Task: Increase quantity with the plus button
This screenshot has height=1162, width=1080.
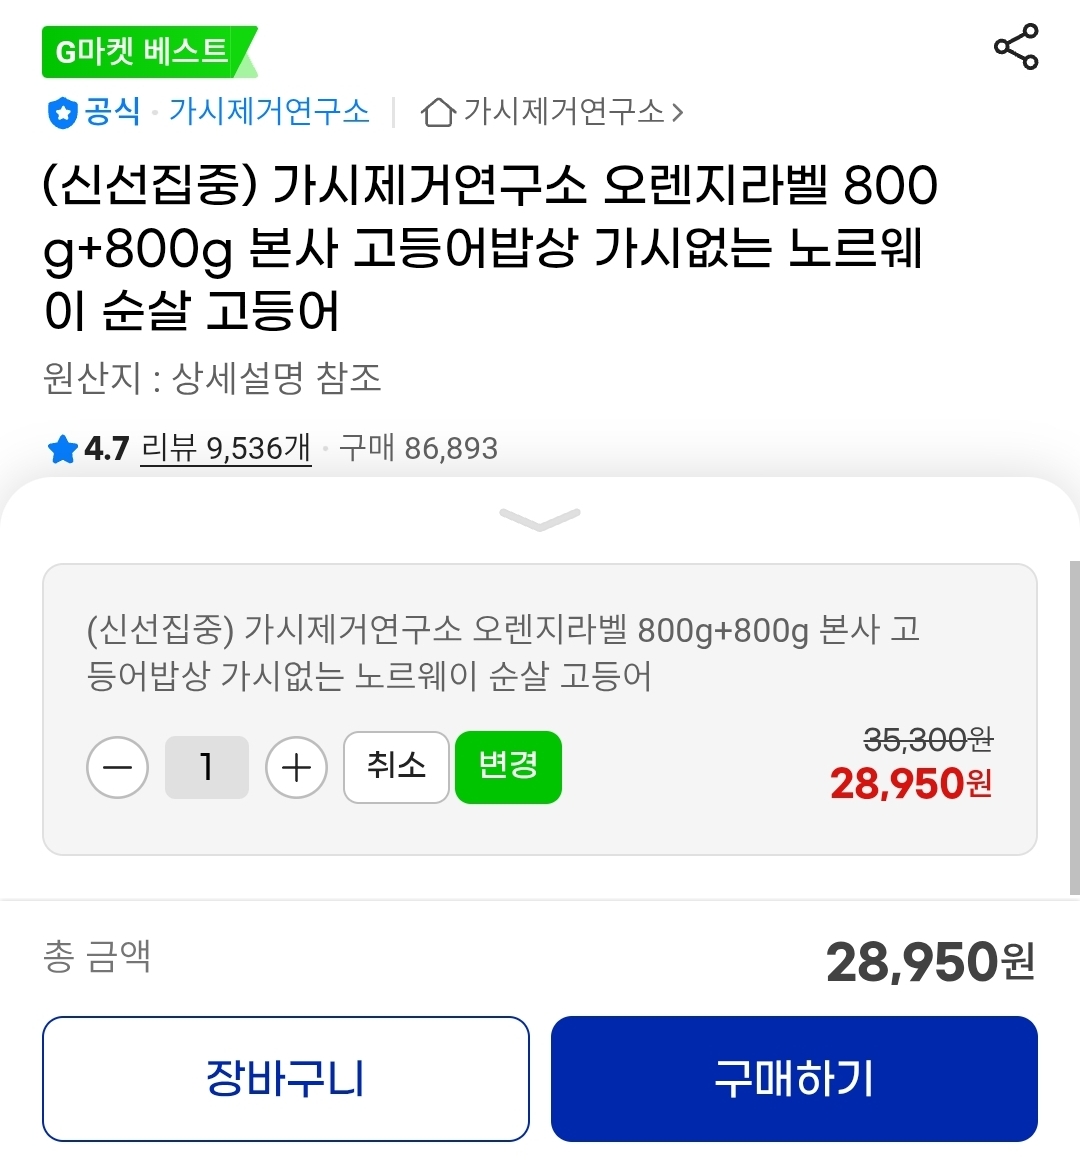Action: (296, 767)
